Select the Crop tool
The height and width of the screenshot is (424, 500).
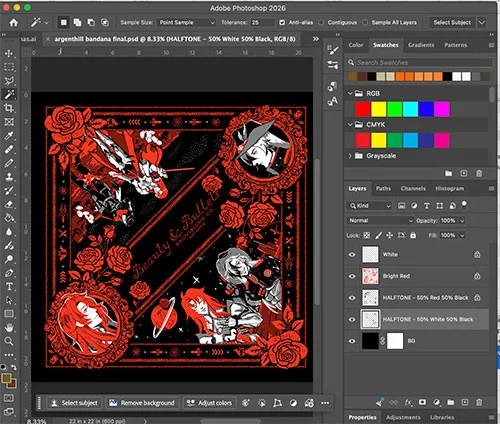coord(9,108)
